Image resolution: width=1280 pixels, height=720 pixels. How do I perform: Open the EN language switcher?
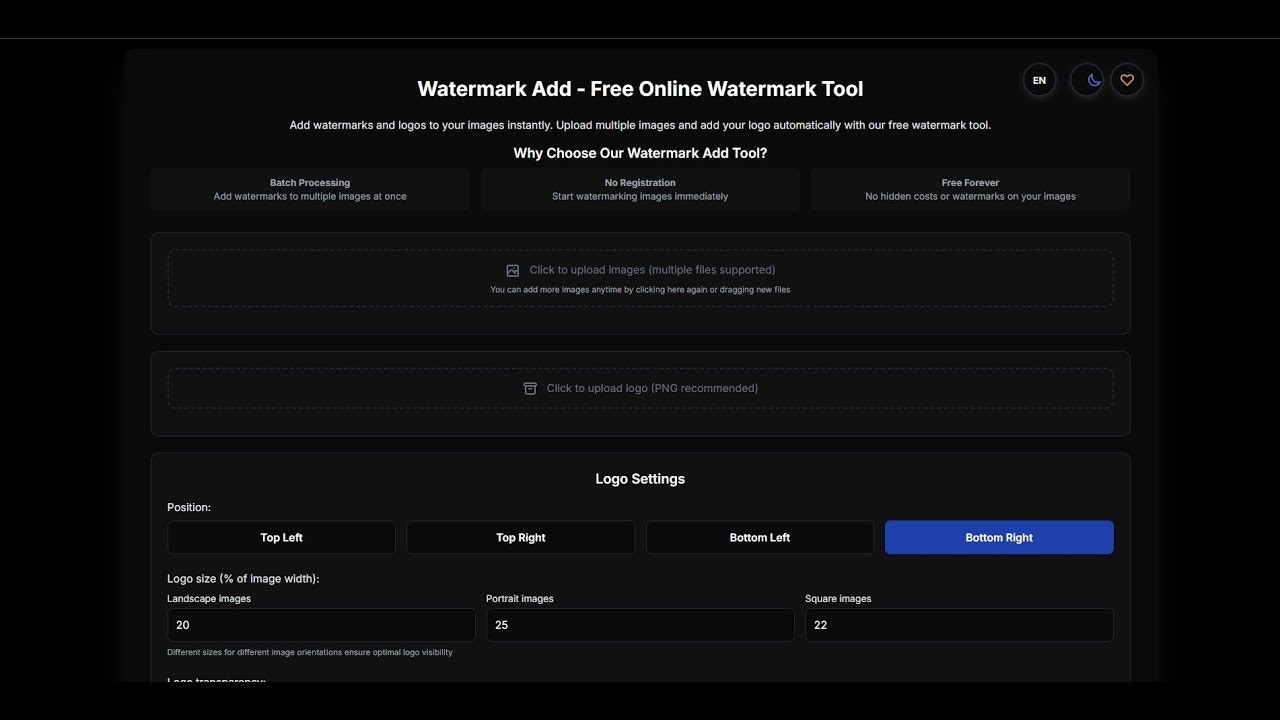tap(1039, 80)
